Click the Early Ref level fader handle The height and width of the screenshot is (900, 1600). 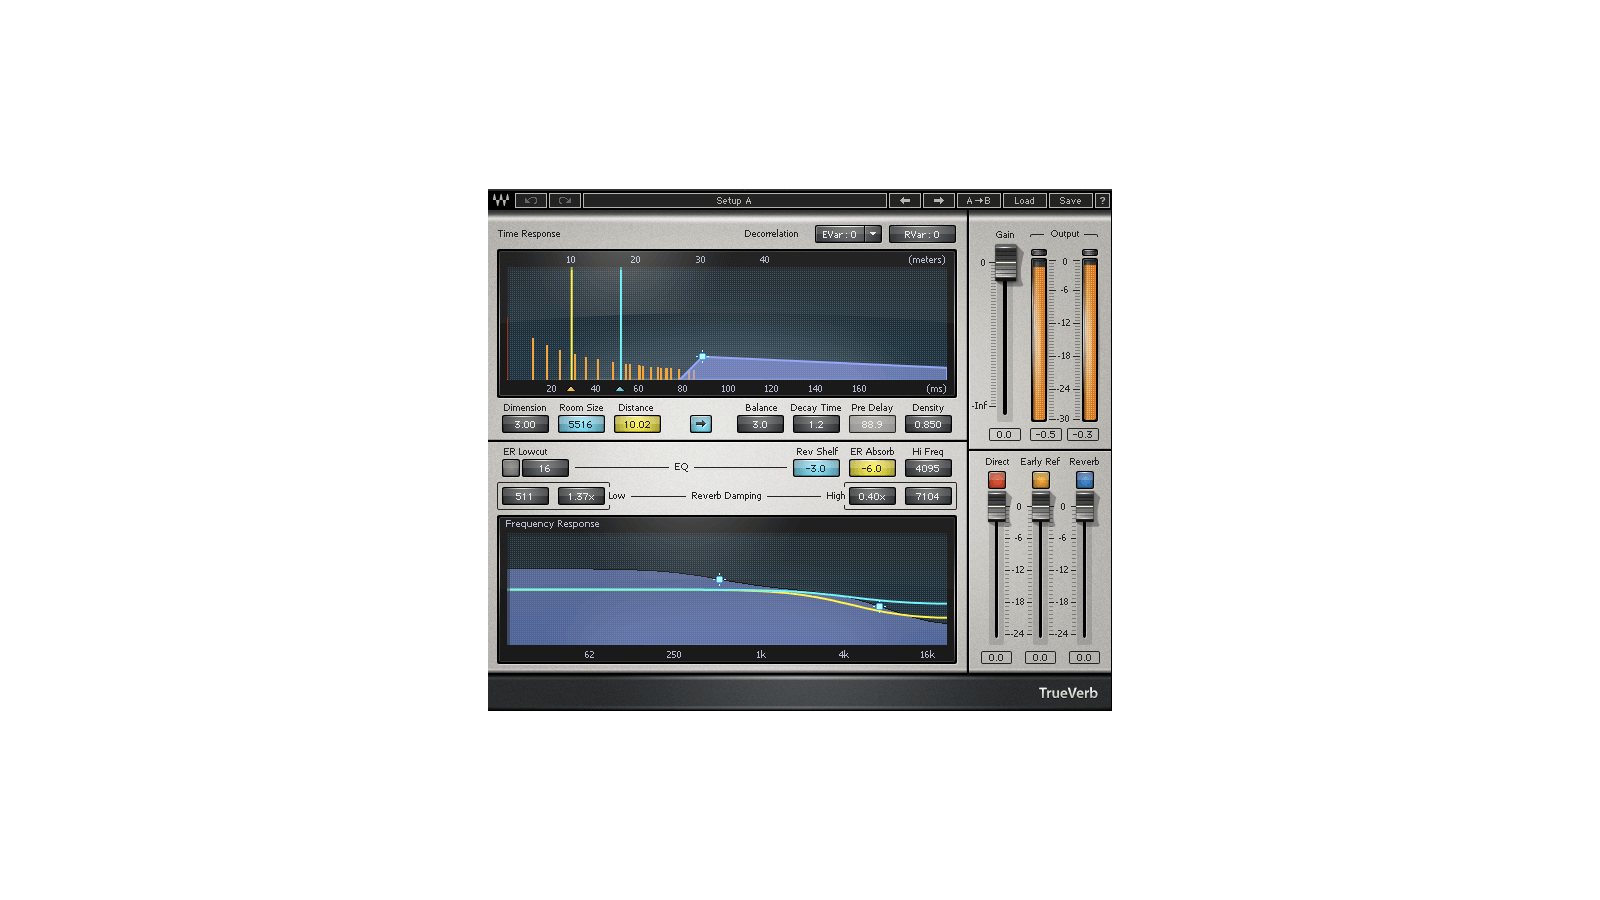[1041, 507]
